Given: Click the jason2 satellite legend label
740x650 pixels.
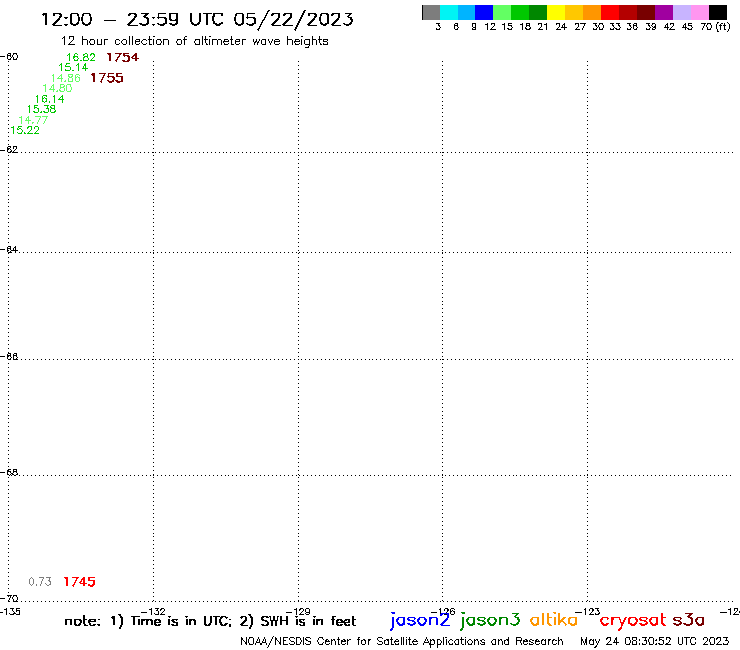Looking at the screenshot, I should [420, 620].
